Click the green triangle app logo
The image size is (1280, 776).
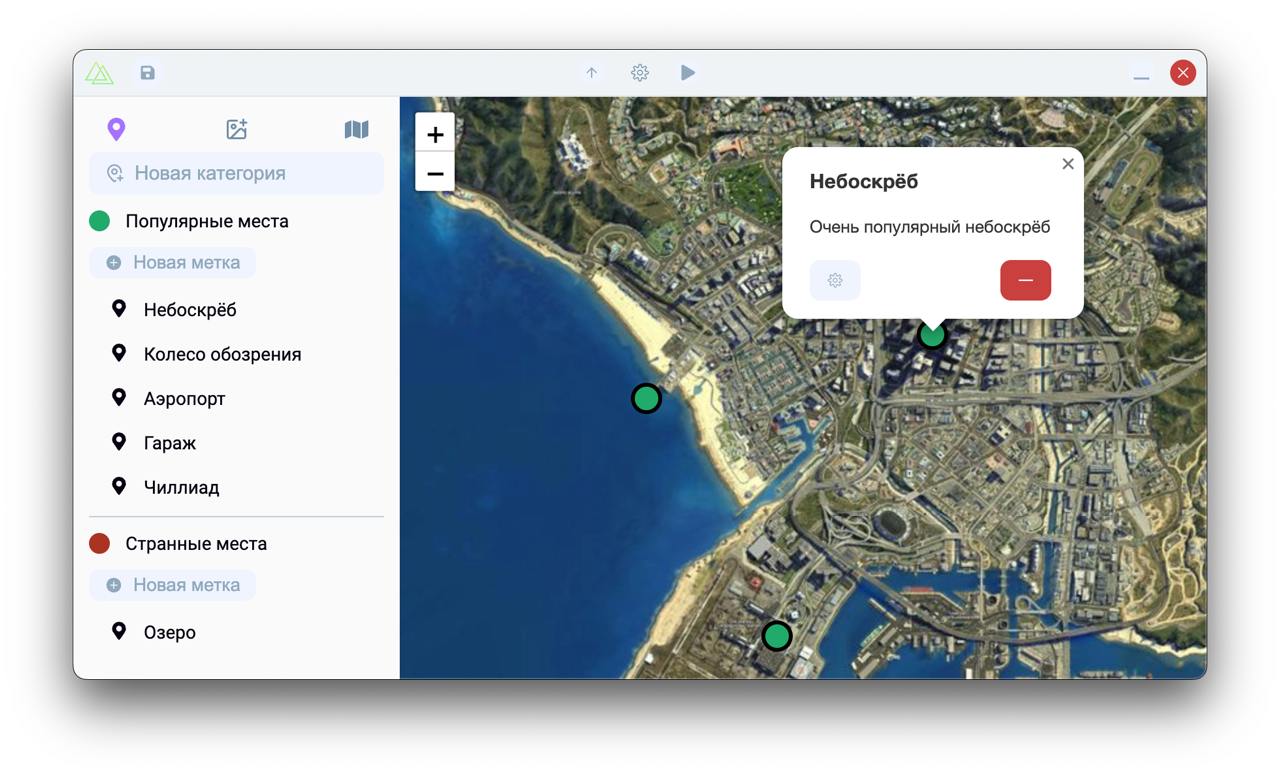(99, 73)
